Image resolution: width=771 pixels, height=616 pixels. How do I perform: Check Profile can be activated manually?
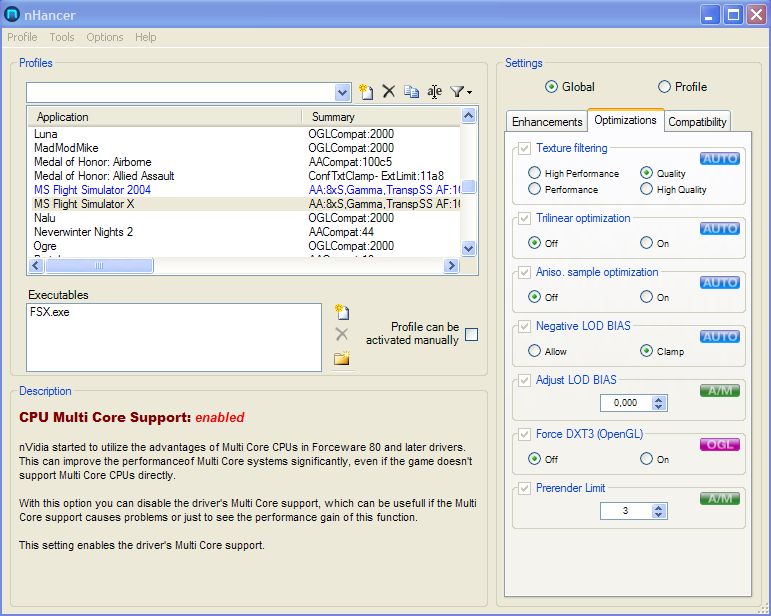click(x=471, y=334)
